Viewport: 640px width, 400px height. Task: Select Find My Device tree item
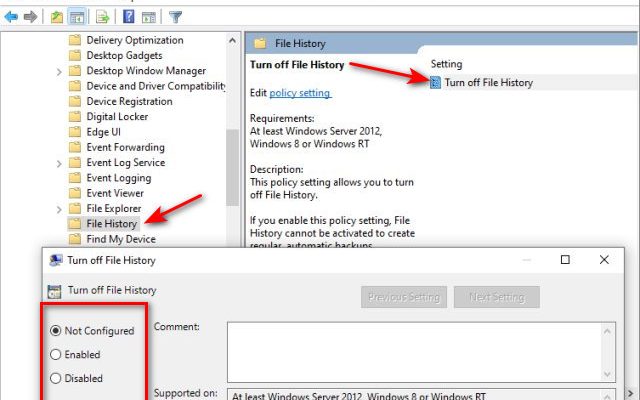coord(121,239)
